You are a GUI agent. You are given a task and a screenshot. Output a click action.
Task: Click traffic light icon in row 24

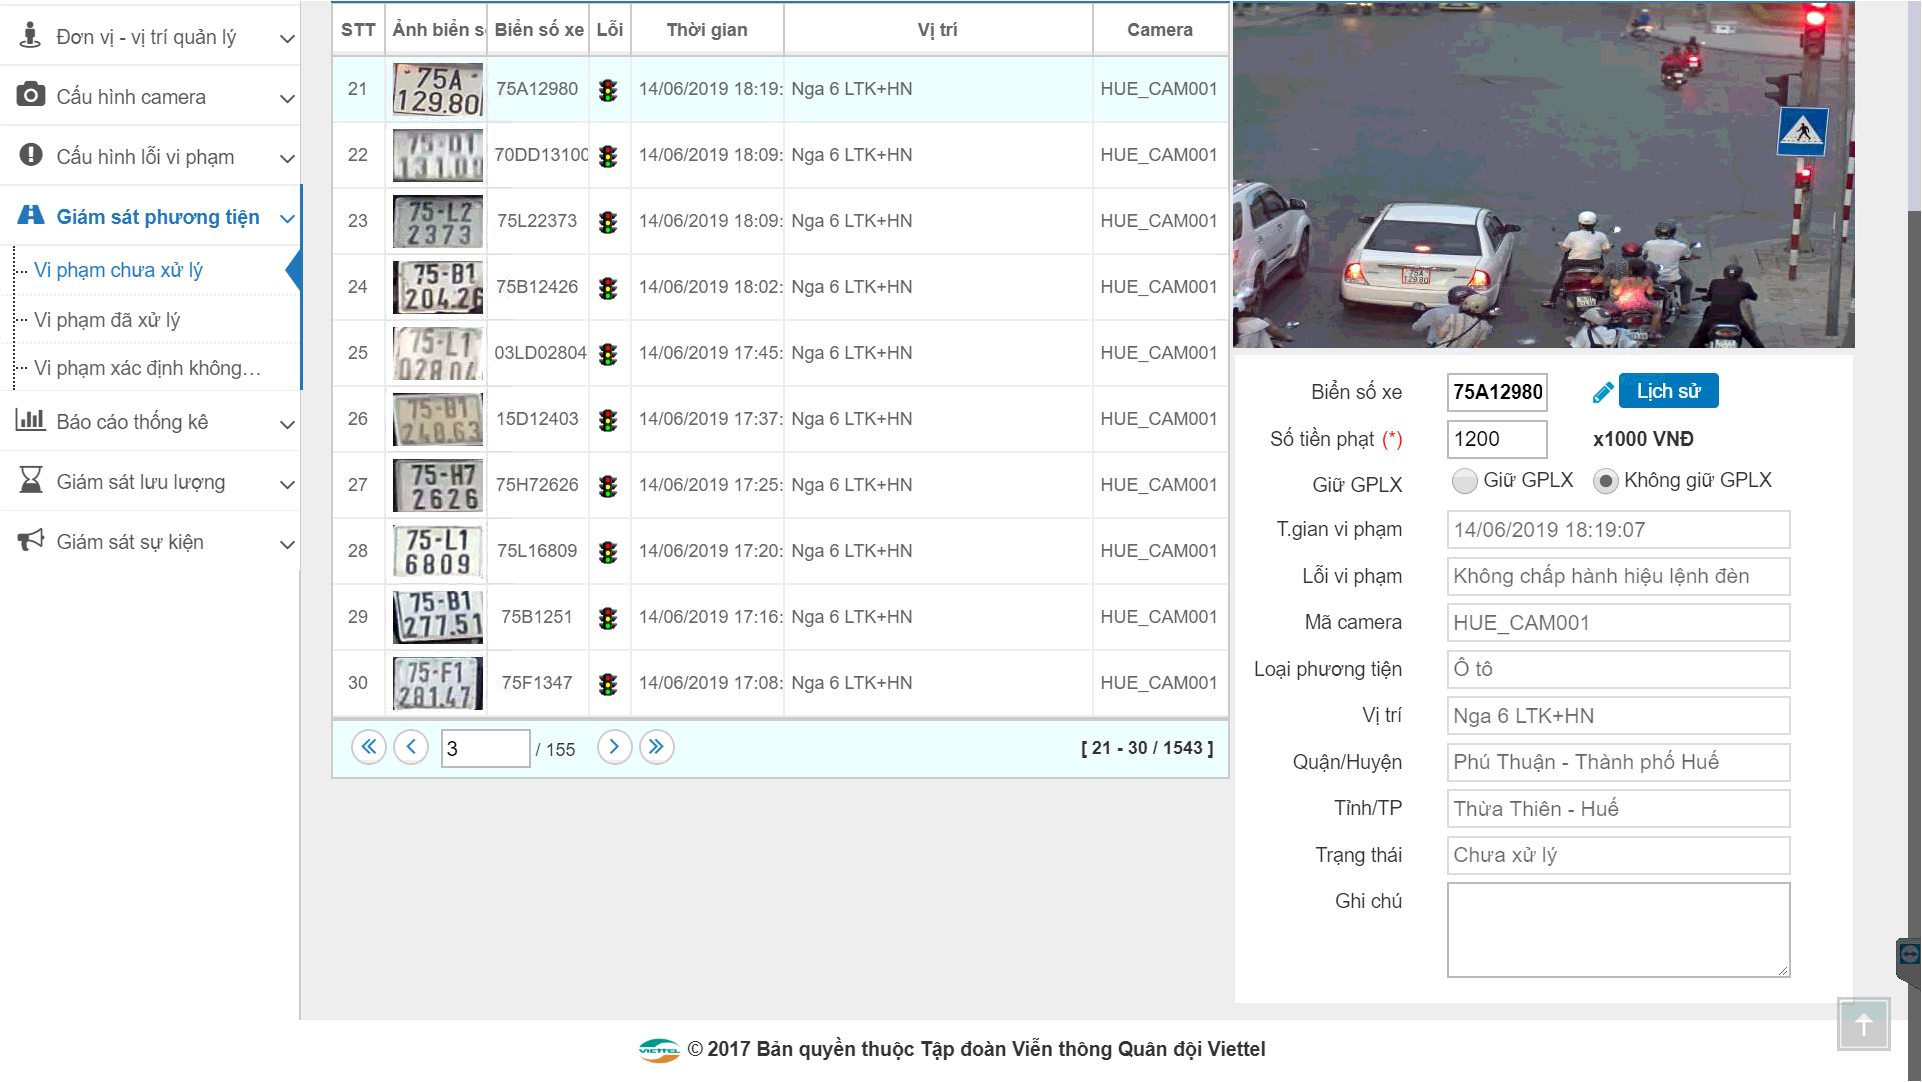click(x=608, y=288)
